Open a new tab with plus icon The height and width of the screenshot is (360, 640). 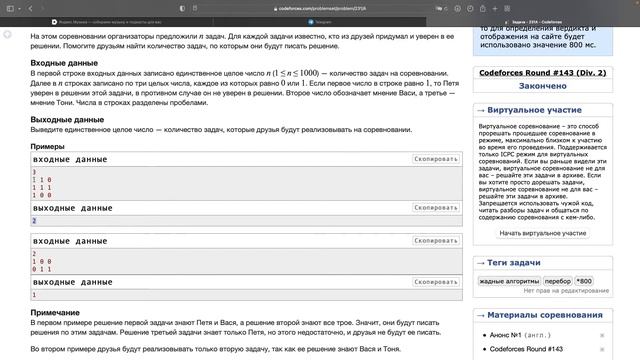point(495,9)
